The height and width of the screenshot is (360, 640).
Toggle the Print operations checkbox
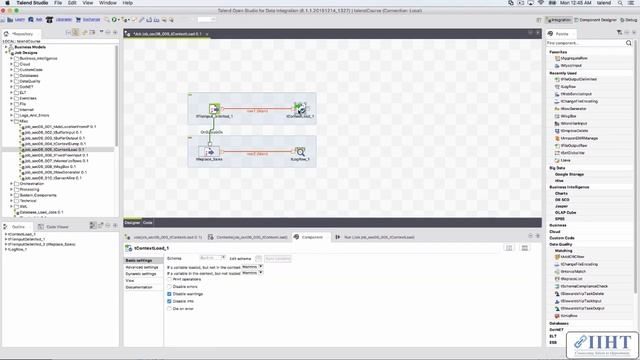click(169, 279)
